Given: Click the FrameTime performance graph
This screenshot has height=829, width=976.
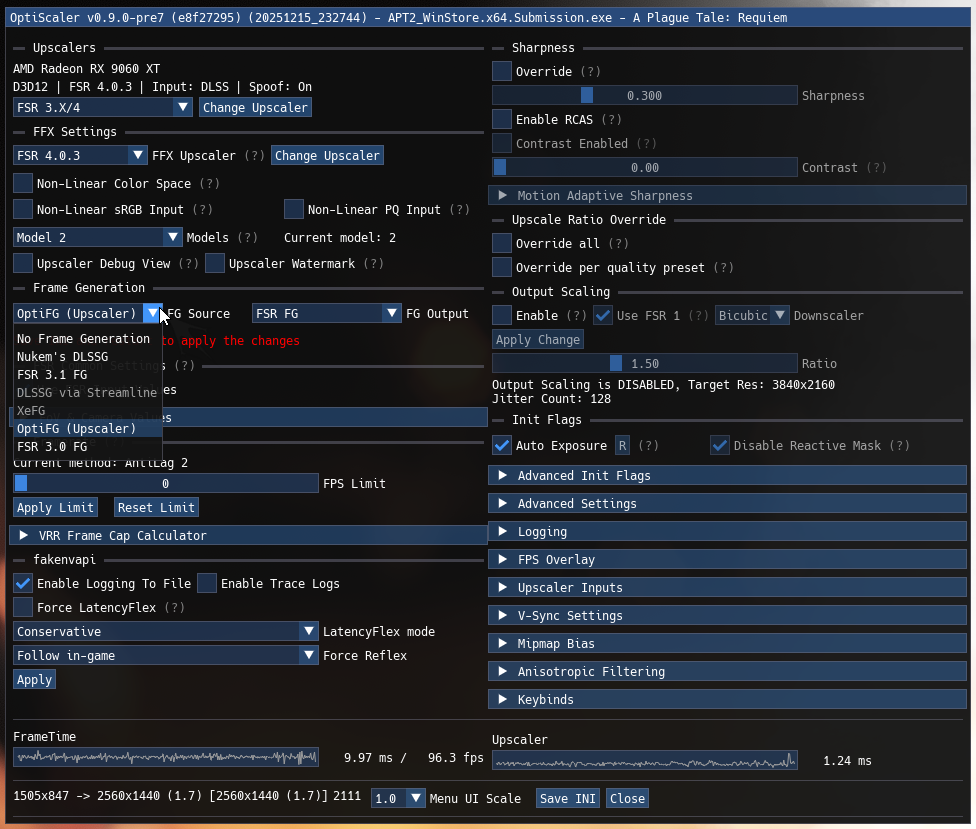Looking at the screenshot, I should (165, 757).
